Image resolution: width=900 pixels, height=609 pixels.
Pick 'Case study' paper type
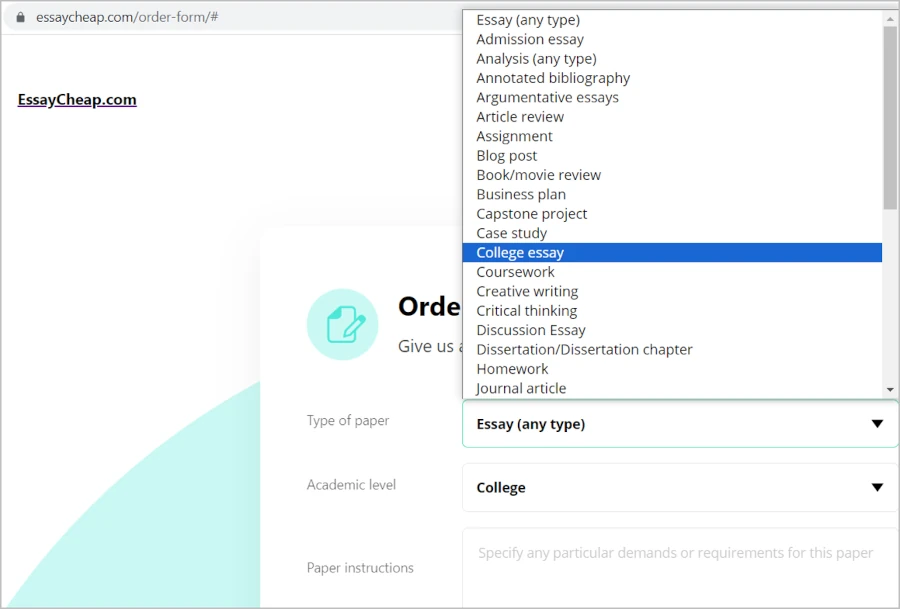(x=672, y=234)
